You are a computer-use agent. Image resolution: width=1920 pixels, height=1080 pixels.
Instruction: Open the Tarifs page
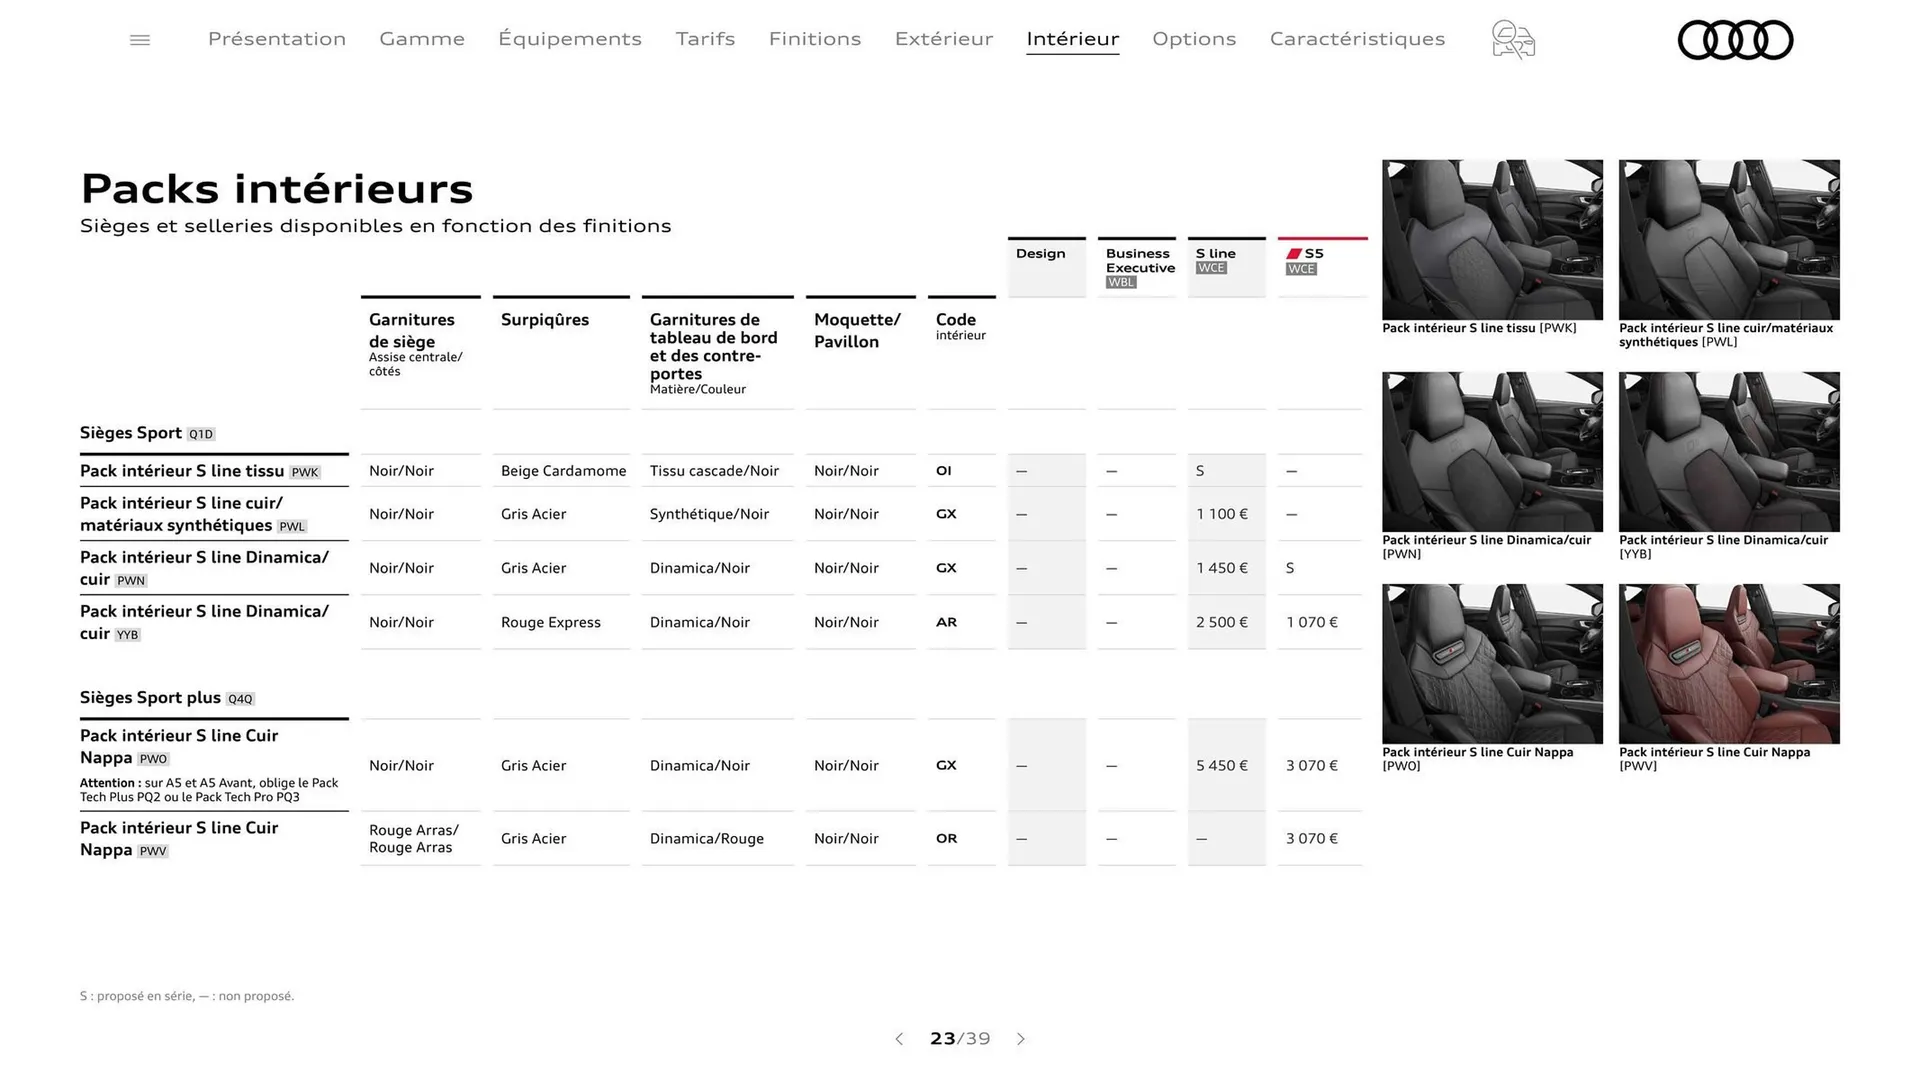click(x=705, y=39)
